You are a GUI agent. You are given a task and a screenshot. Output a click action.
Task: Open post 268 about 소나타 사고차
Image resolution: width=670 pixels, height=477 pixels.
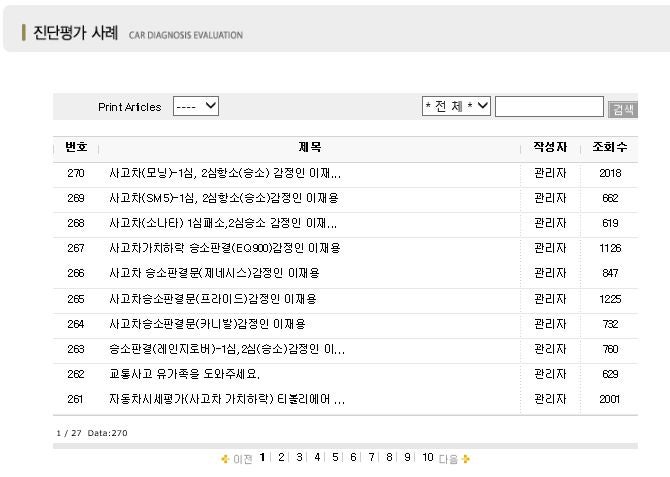pos(222,223)
